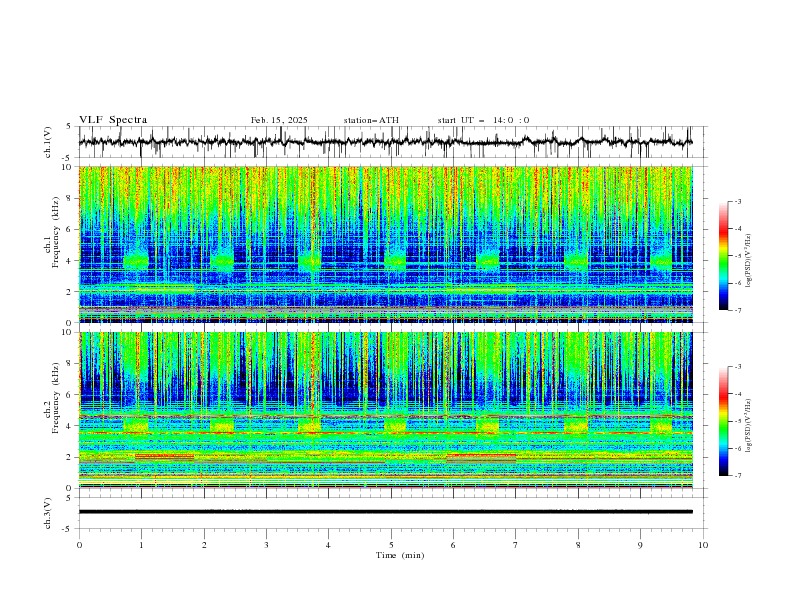Click the "station=ATH" header label
Screen dimensions: 792x612
371,120
